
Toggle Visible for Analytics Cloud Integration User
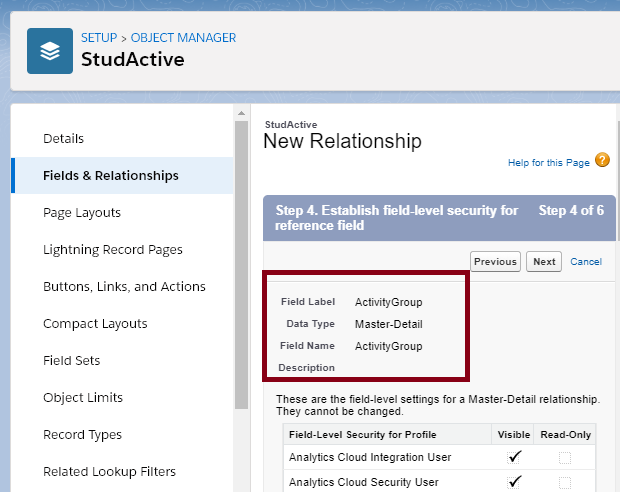coord(514,457)
